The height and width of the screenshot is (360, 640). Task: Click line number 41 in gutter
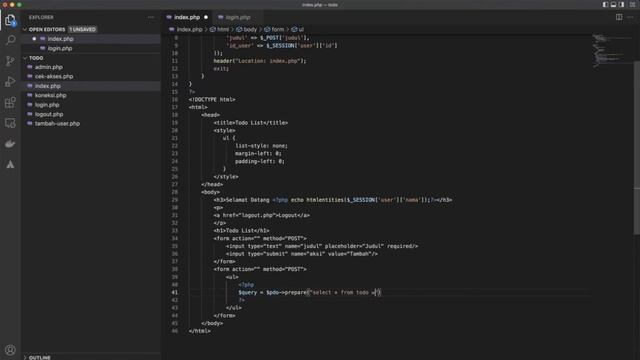(175, 292)
